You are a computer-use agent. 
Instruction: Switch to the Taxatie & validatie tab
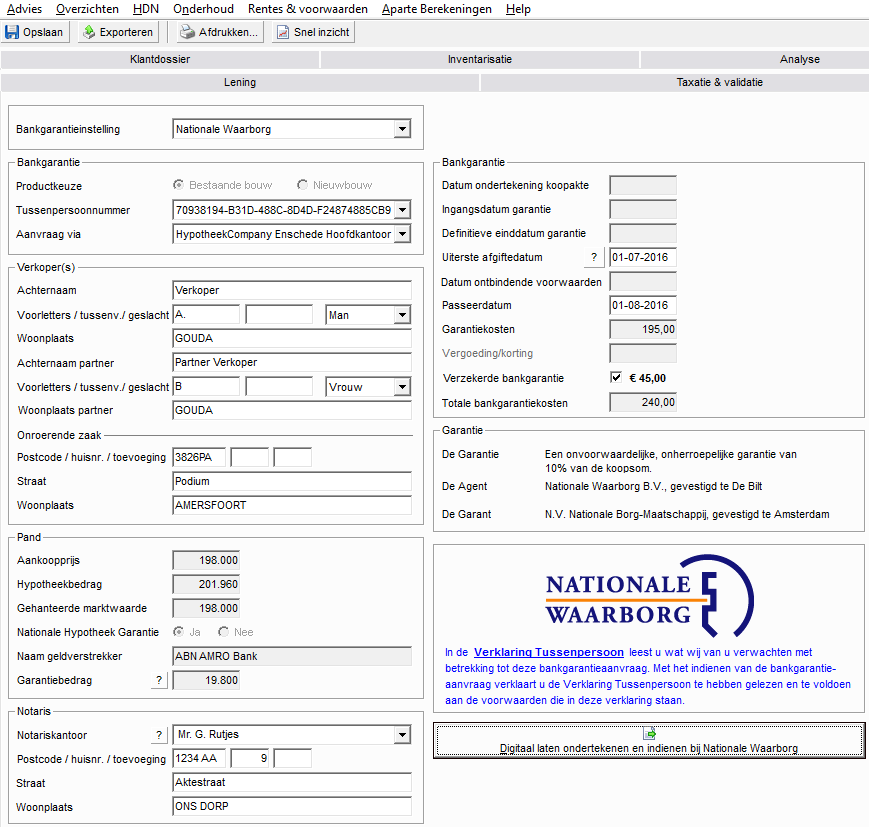[719, 82]
